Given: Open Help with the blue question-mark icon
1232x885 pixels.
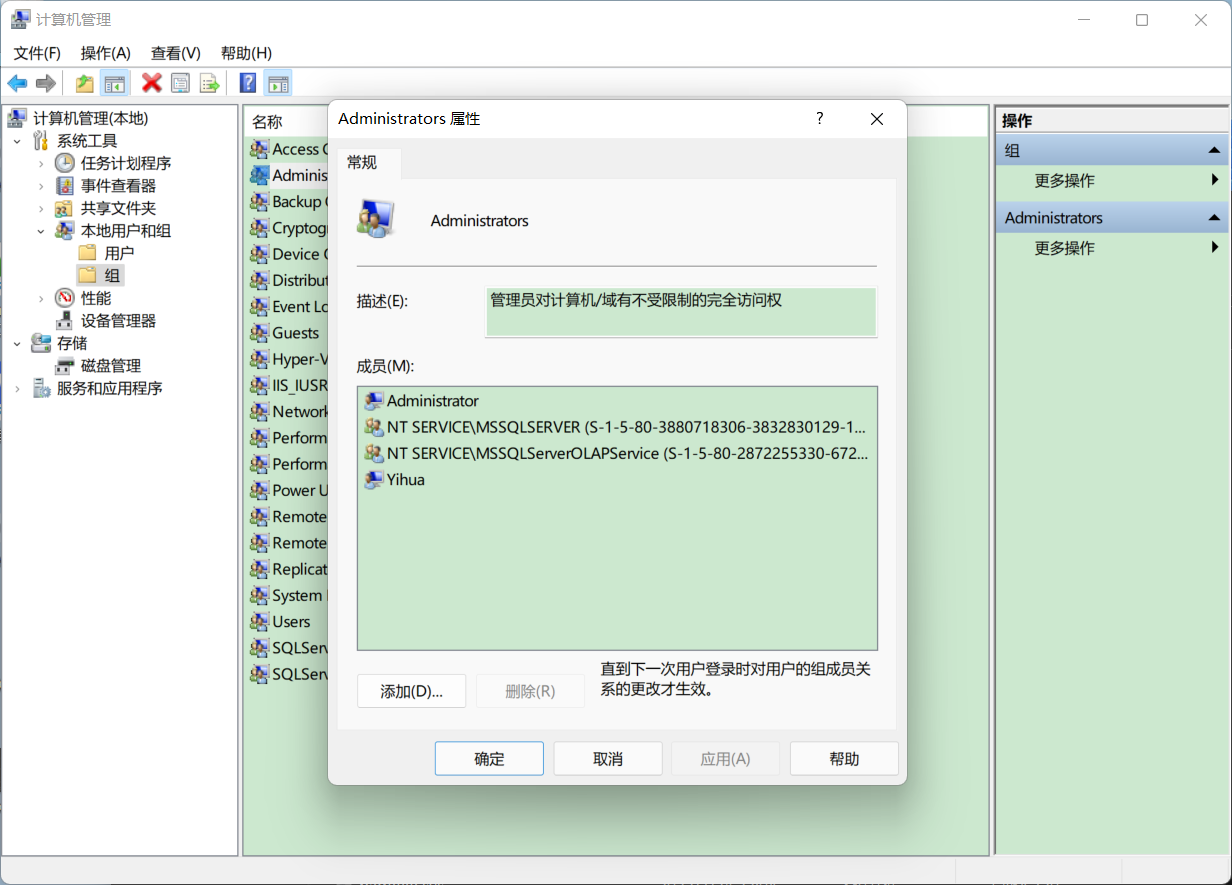Looking at the screenshot, I should (248, 83).
